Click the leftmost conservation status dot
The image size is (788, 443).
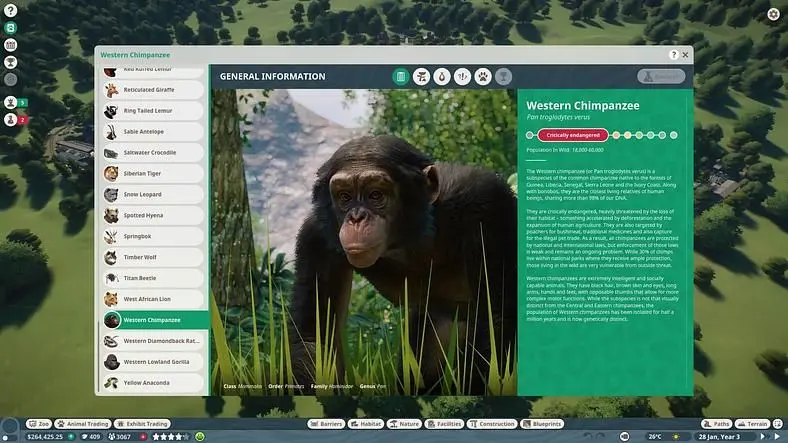coord(530,135)
